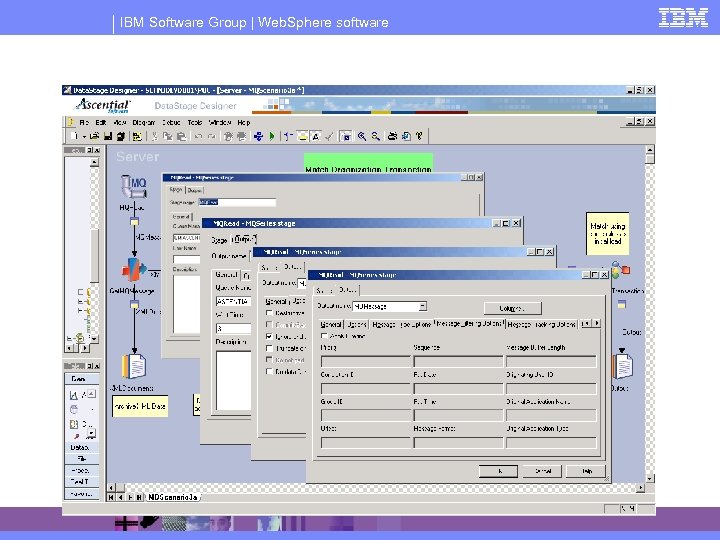The width and height of the screenshot is (720, 540).
Task: Open the Debug menu
Action: 171,123
